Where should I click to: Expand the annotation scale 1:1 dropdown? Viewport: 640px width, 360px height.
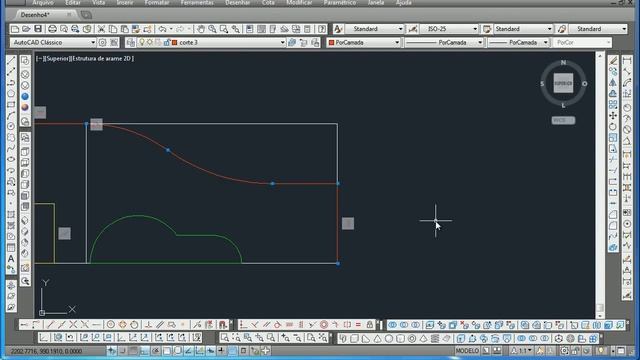(x=530, y=350)
